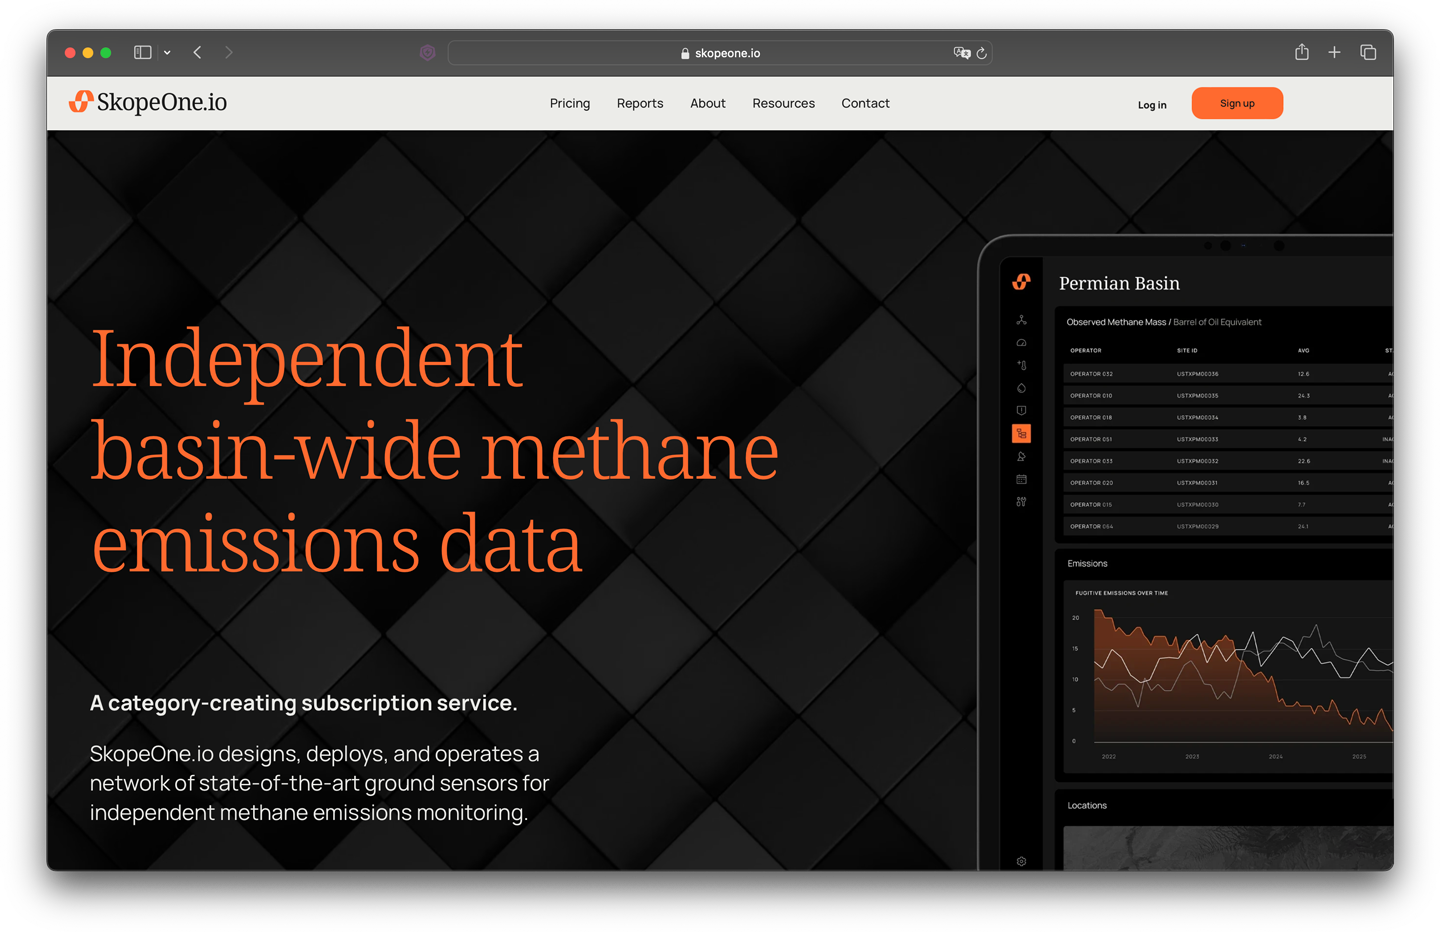Open the thermometer icon in dashboard sidebar
The height and width of the screenshot is (932, 1440).
(1021, 365)
